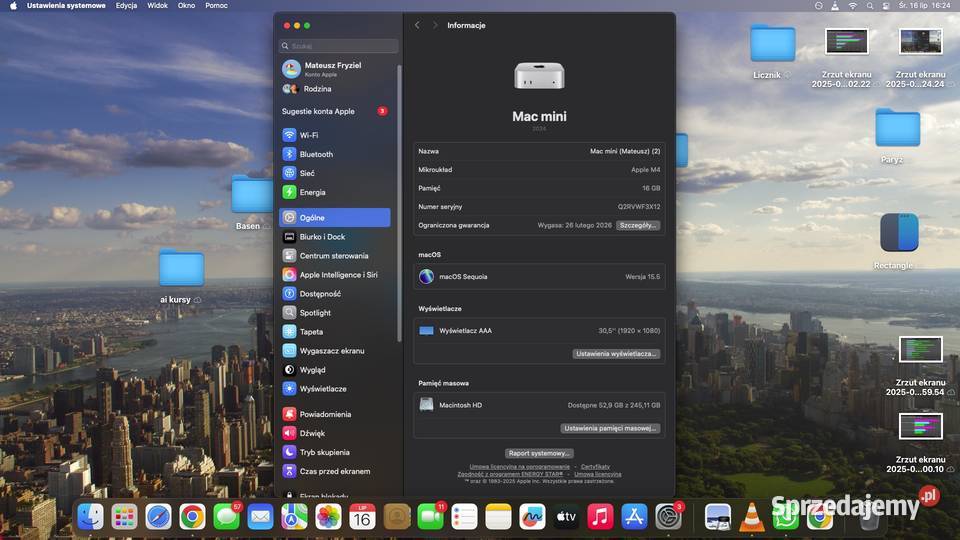Open Sugestie konta Apple row
The width and height of the screenshot is (960, 540).
pos(334,111)
